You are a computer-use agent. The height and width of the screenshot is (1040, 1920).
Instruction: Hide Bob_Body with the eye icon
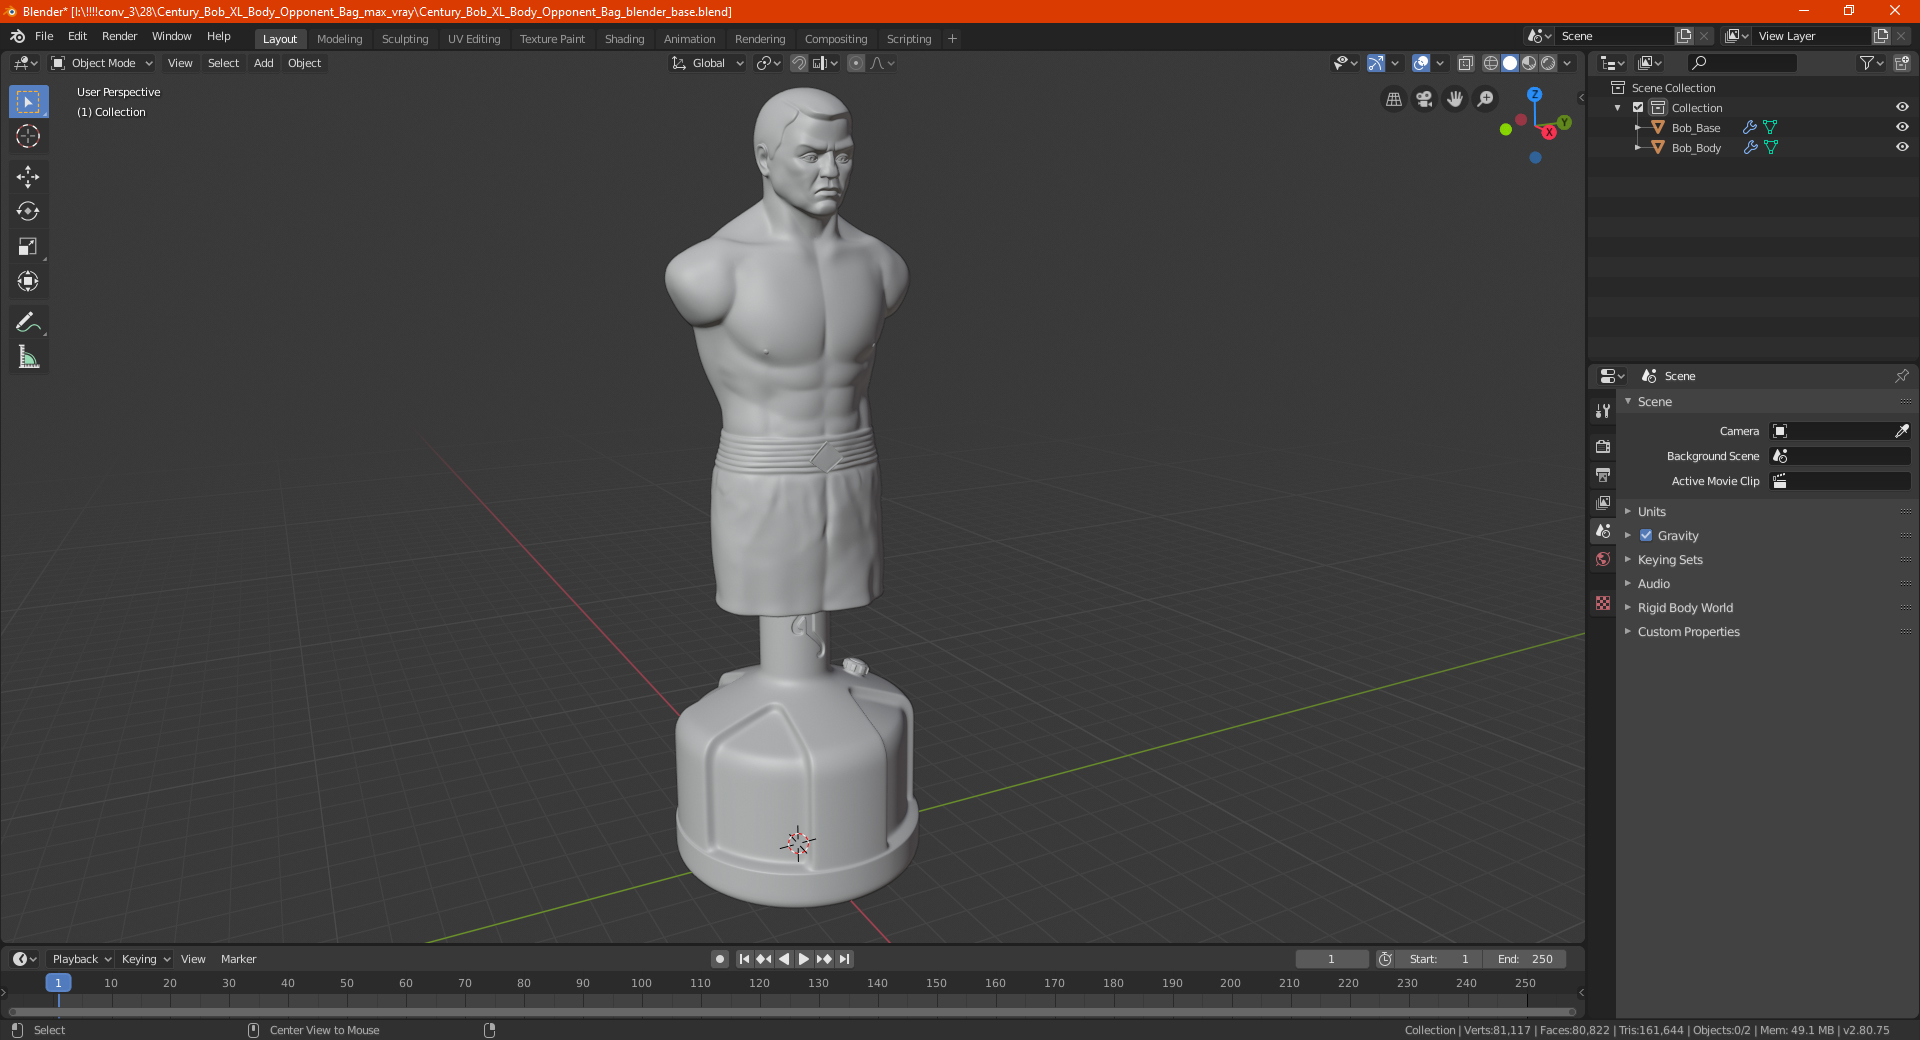click(x=1902, y=147)
